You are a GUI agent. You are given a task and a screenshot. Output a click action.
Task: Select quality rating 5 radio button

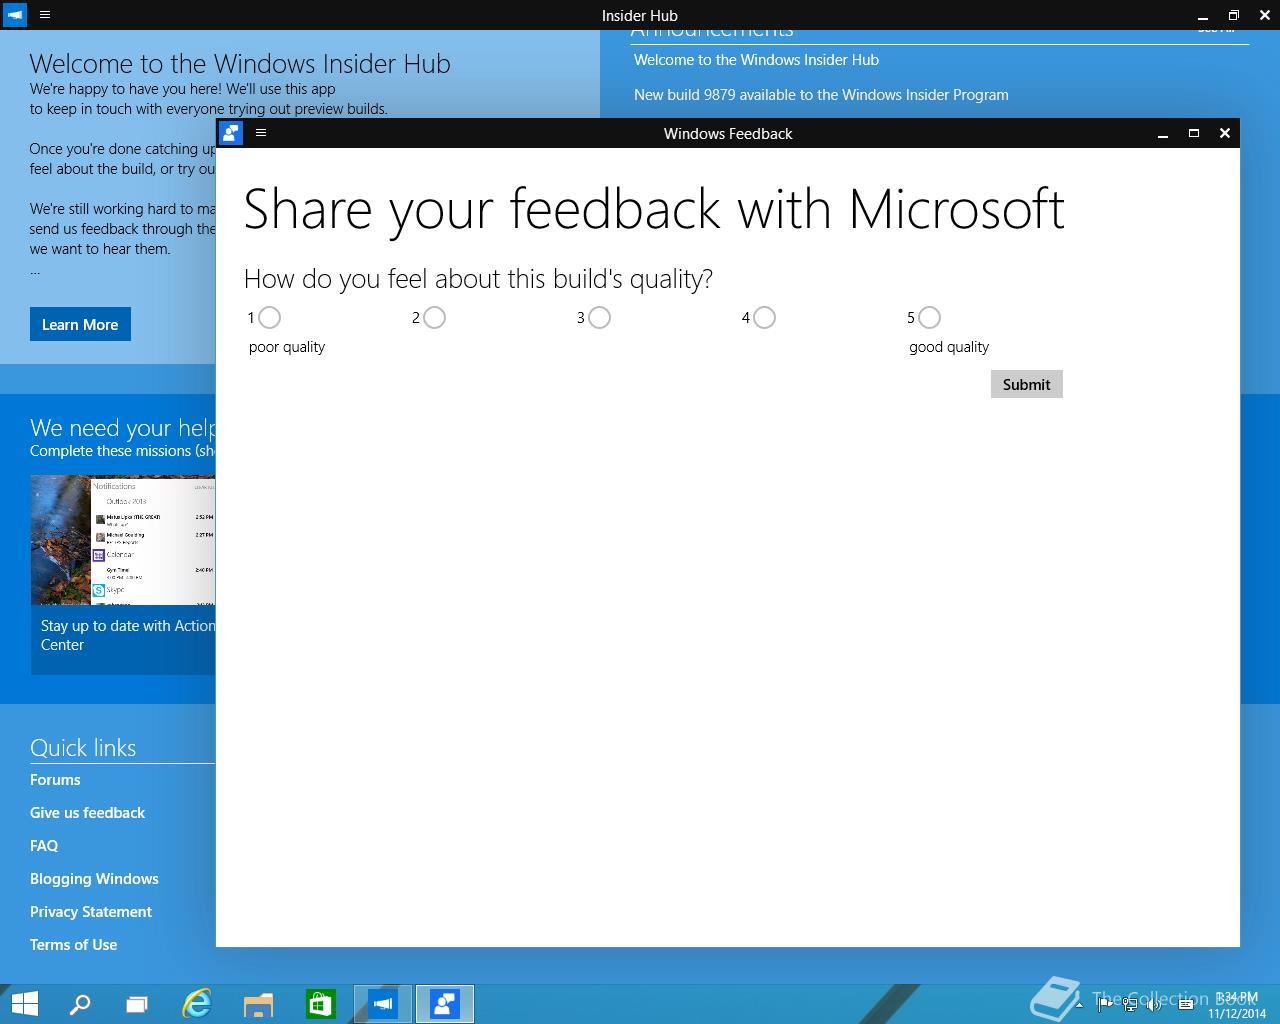pyautogui.click(x=929, y=317)
